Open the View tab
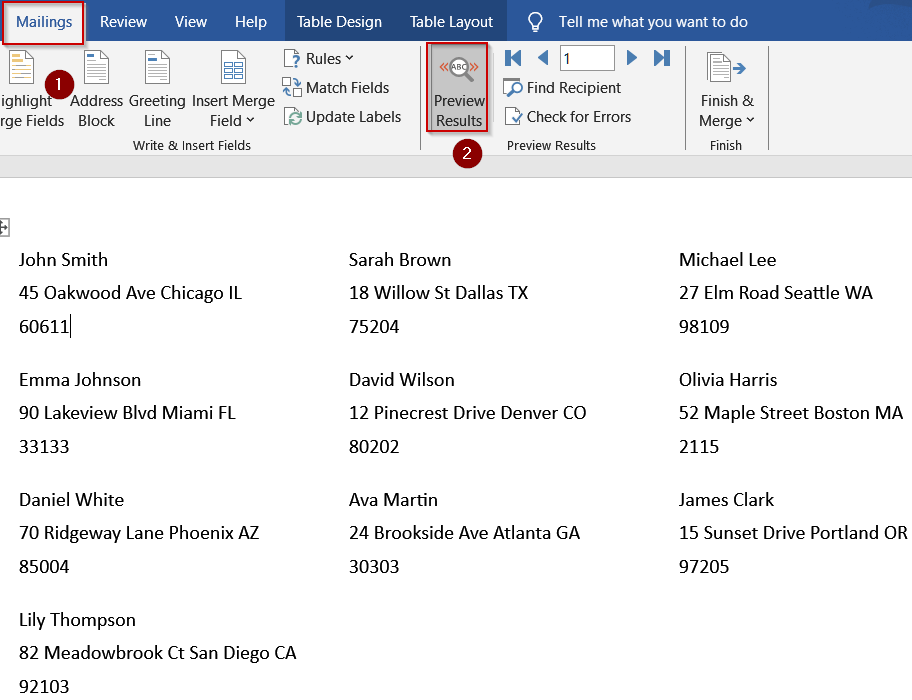Viewport: 912px width, 700px height. click(x=191, y=22)
